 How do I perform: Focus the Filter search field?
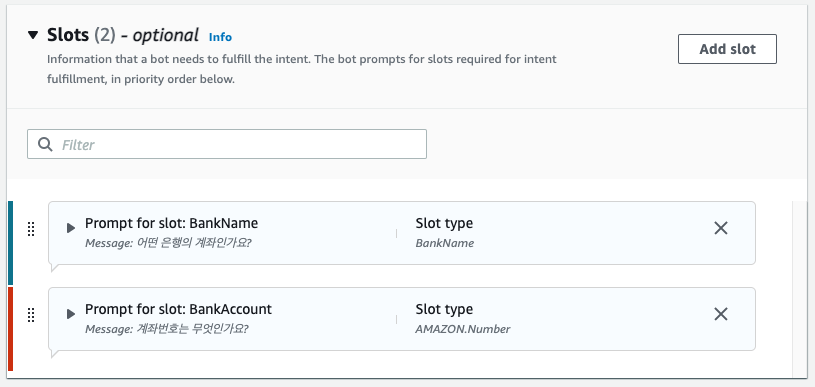click(227, 144)
